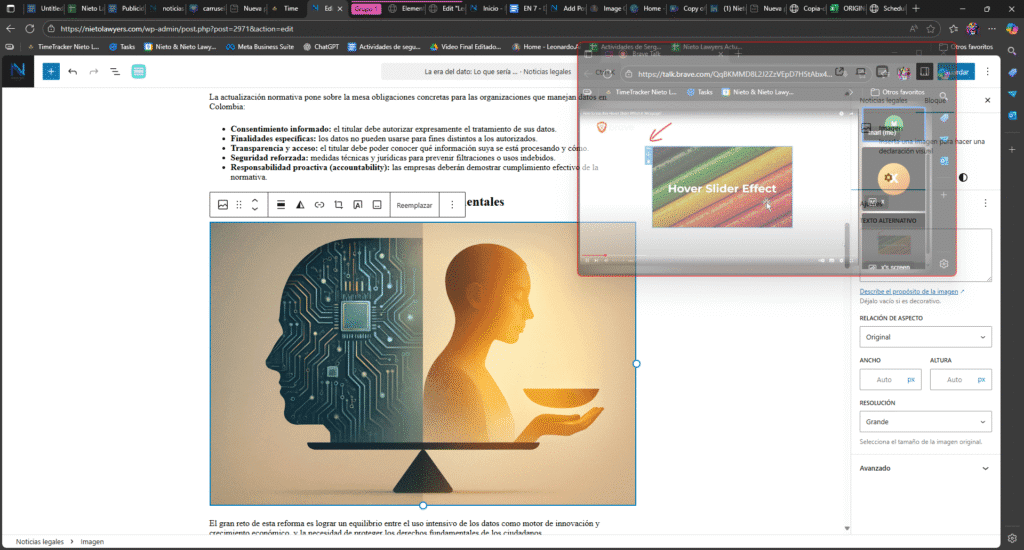Open the browser settings ellipsis menu
Screen dimensions: 1024x550
(x=992, y=29)
